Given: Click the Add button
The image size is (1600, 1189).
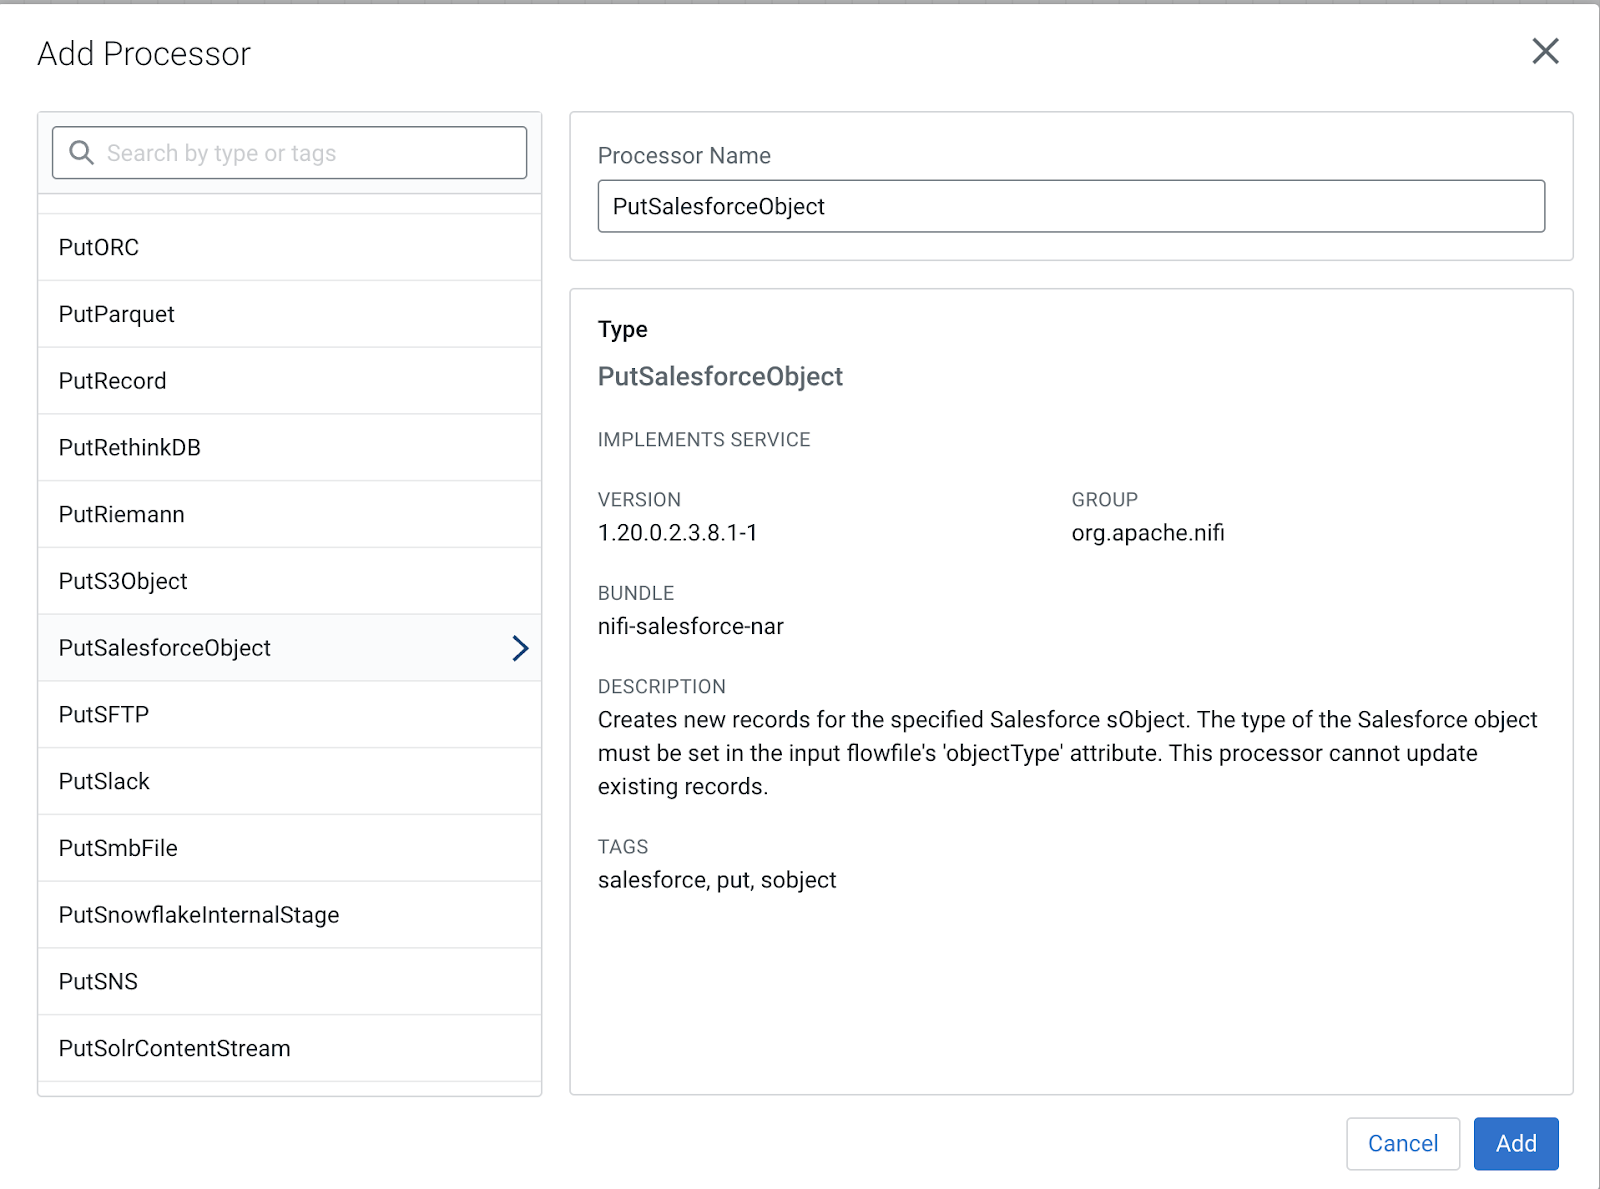Looking at the screenshot, I should (1516, 1143).
